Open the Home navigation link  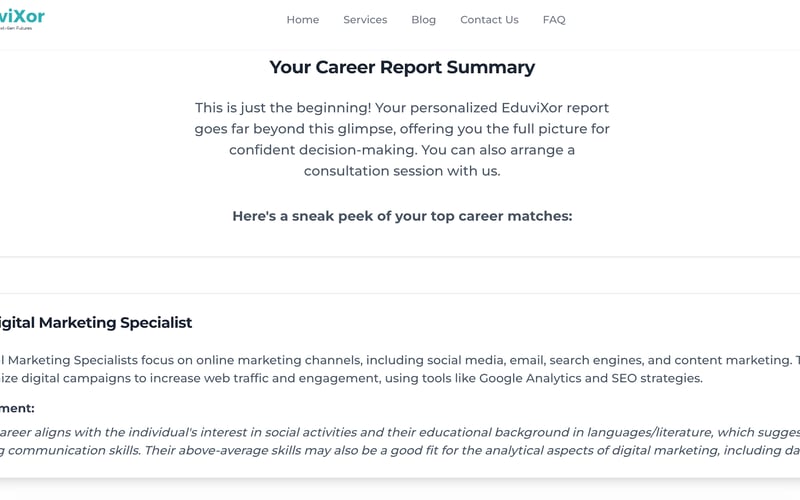click(302, 19)
